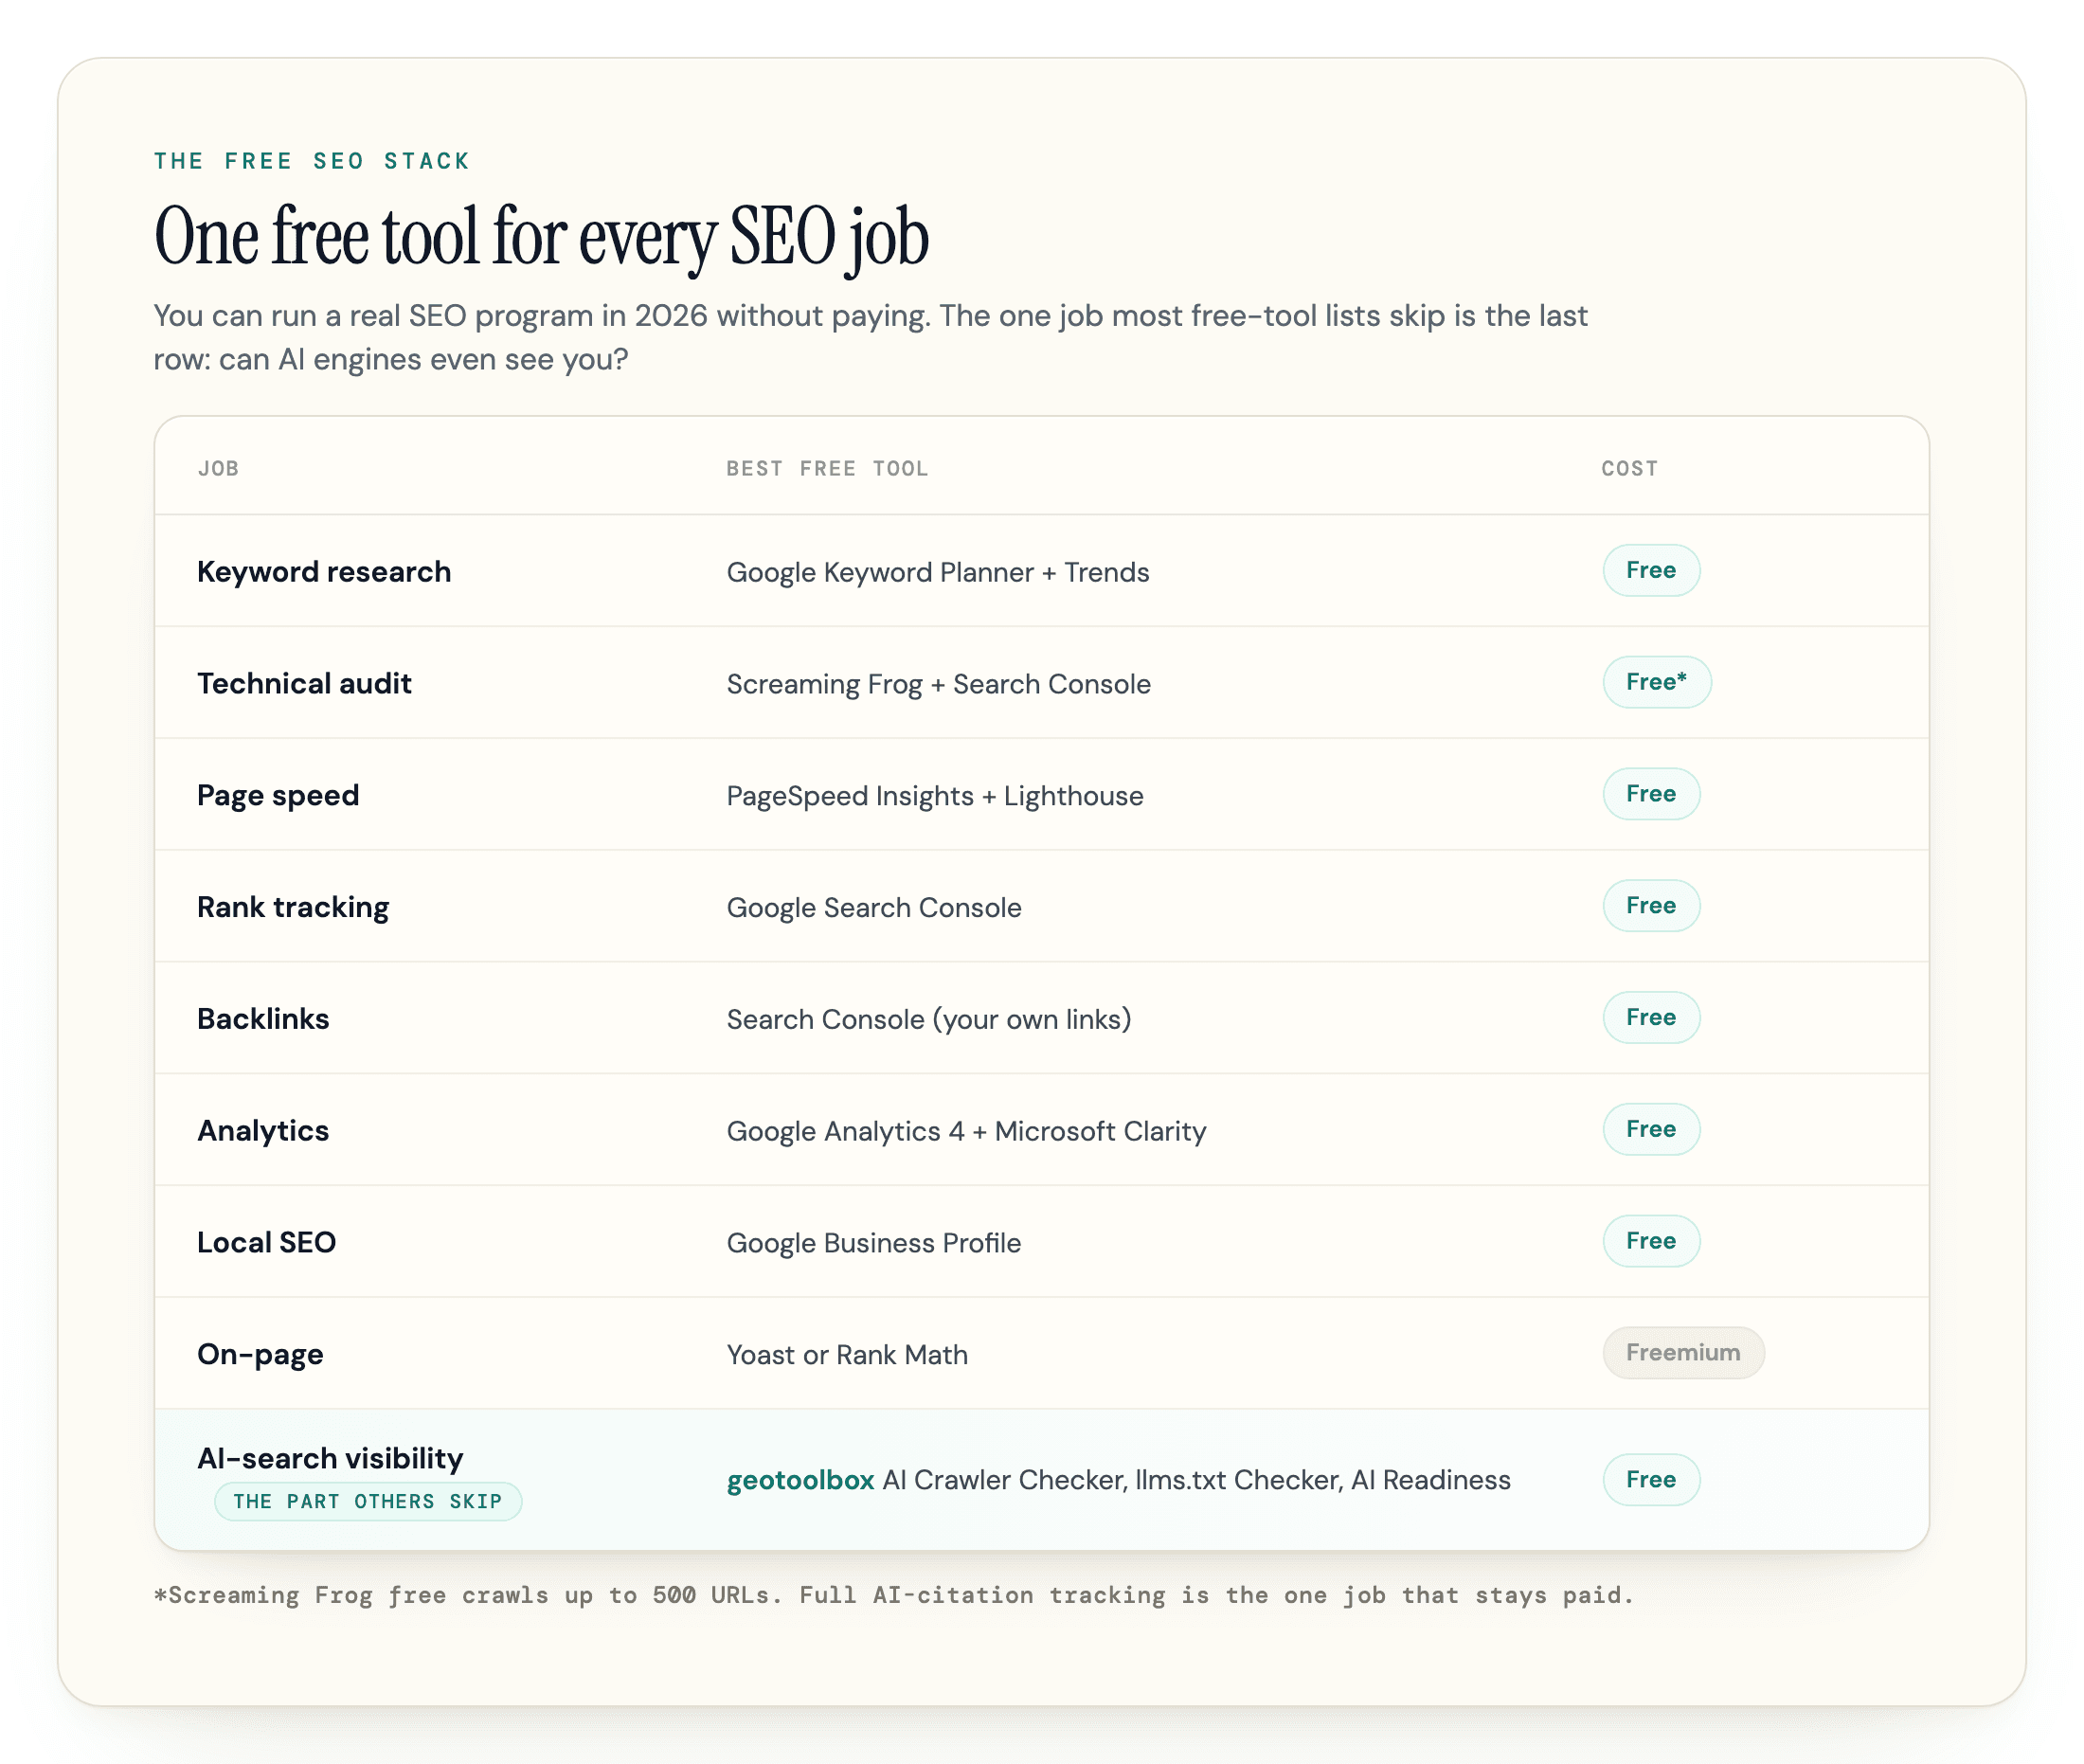Click THE FREE SEO STACK eyebrow label
This screenshot has height=1764, width=2084.
(311, 161)
